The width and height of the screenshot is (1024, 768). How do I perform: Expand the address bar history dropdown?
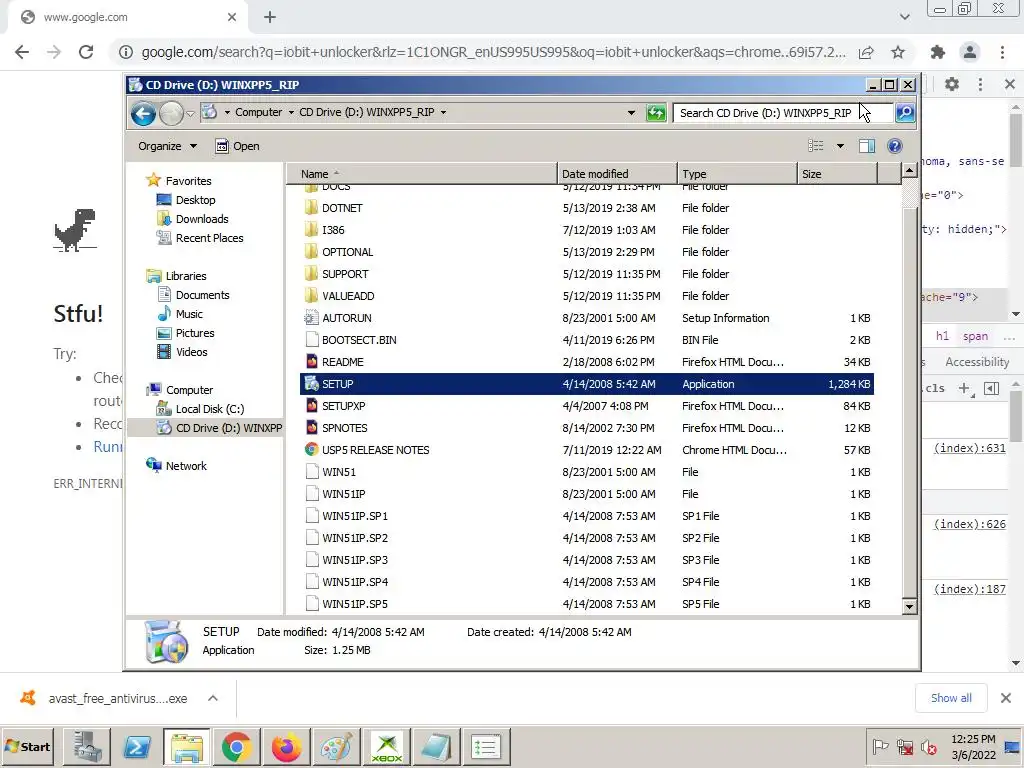(x=631, y=113)
